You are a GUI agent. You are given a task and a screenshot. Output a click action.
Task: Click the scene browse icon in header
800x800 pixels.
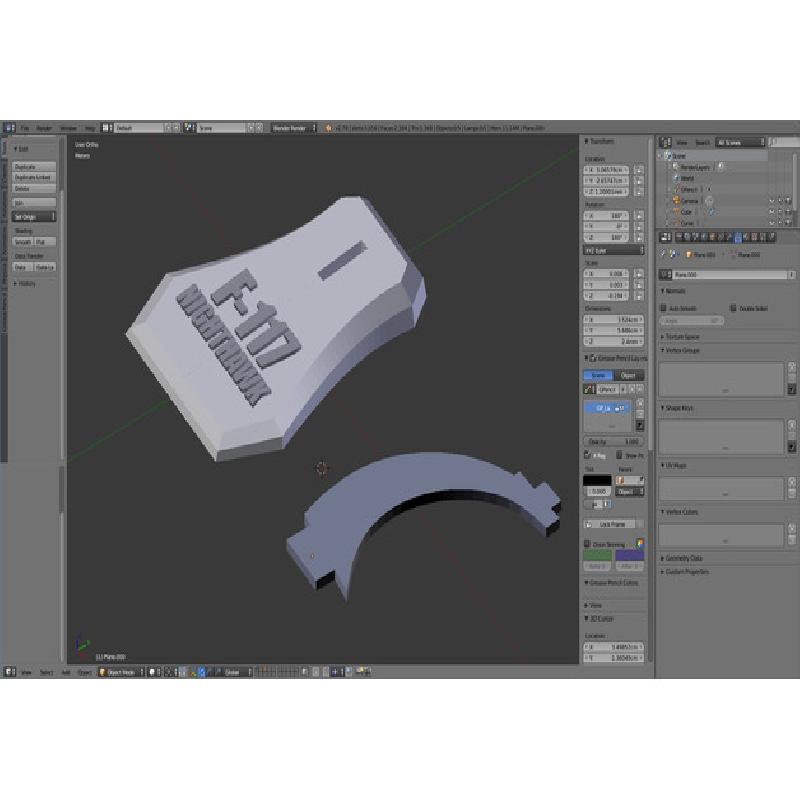pos(190,128)
